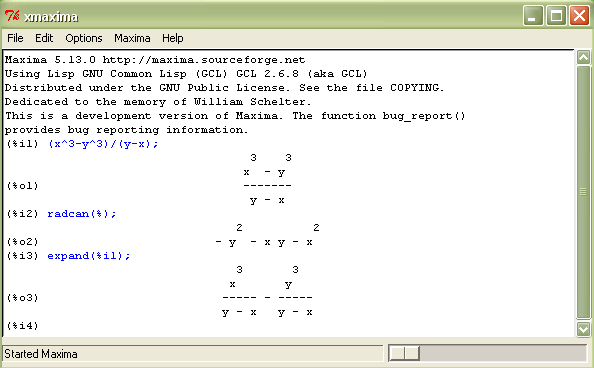Open the Options menu
Viewport: 594px width, 368px height.
coord(84,38)
